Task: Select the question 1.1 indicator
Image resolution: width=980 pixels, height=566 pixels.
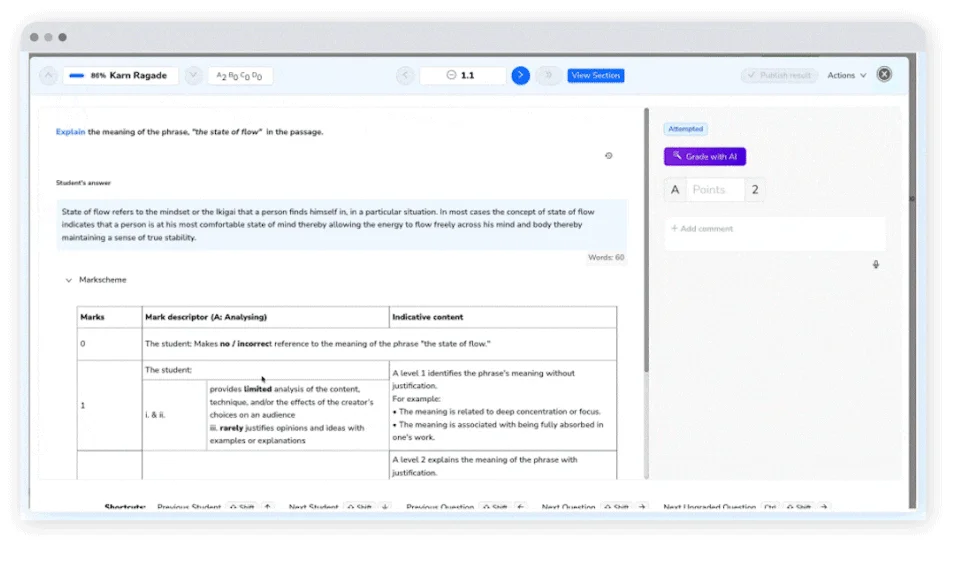Action: 461,76
